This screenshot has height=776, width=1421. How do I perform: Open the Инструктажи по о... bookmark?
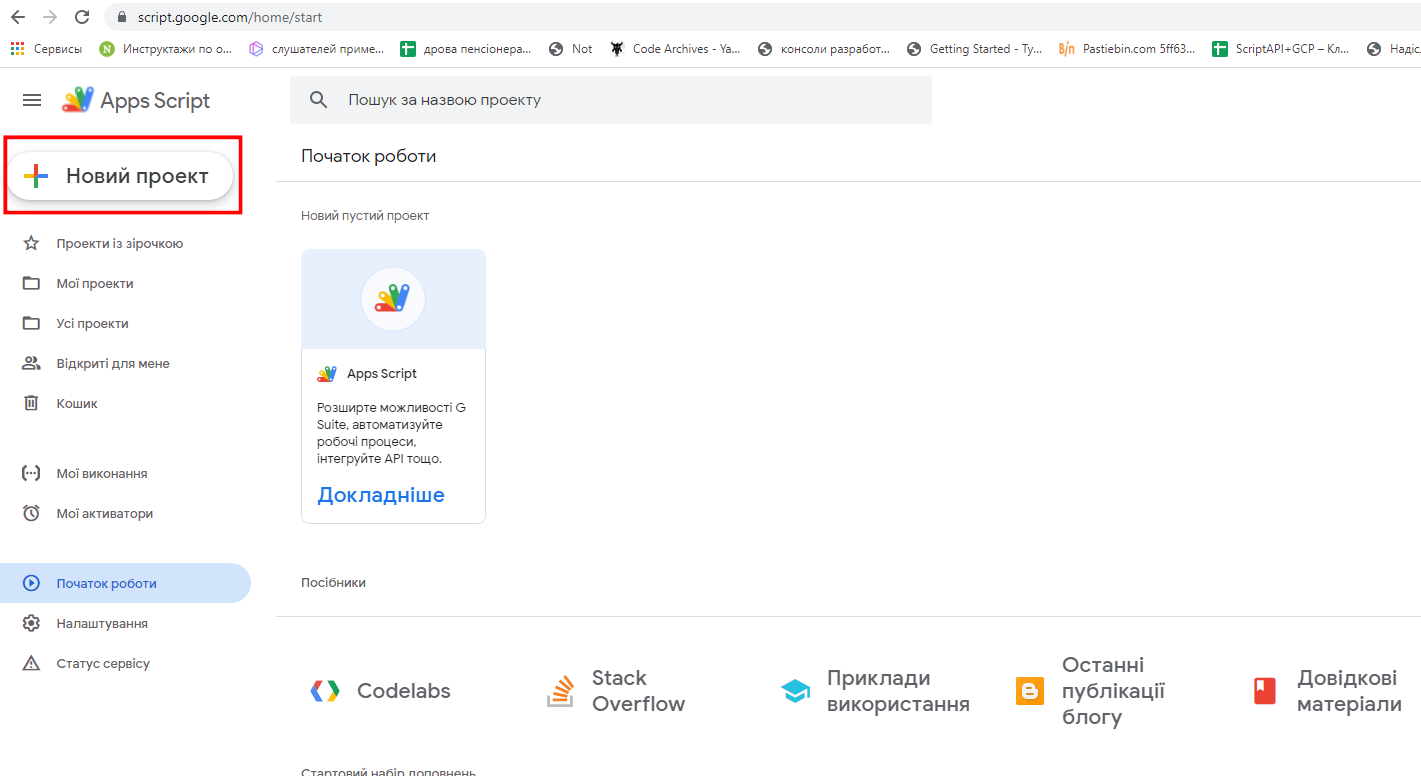coord(165,49)
